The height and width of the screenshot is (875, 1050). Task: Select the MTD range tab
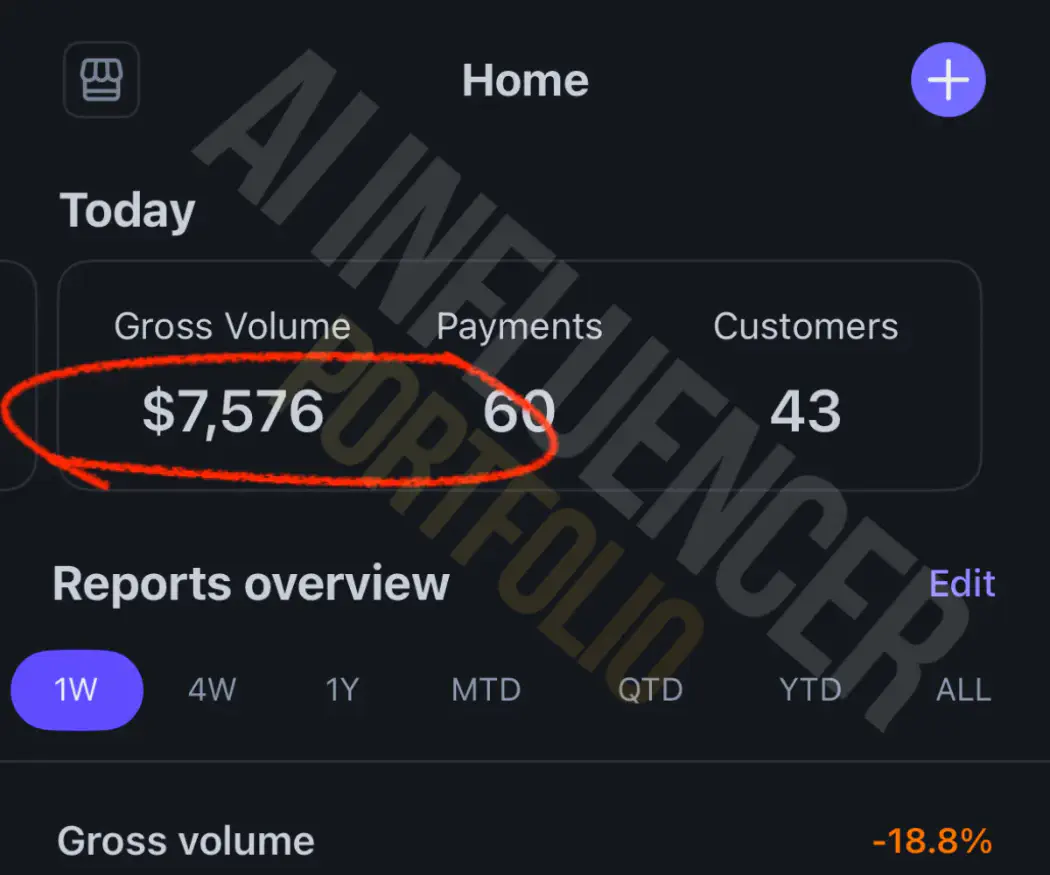click(486, 690)
